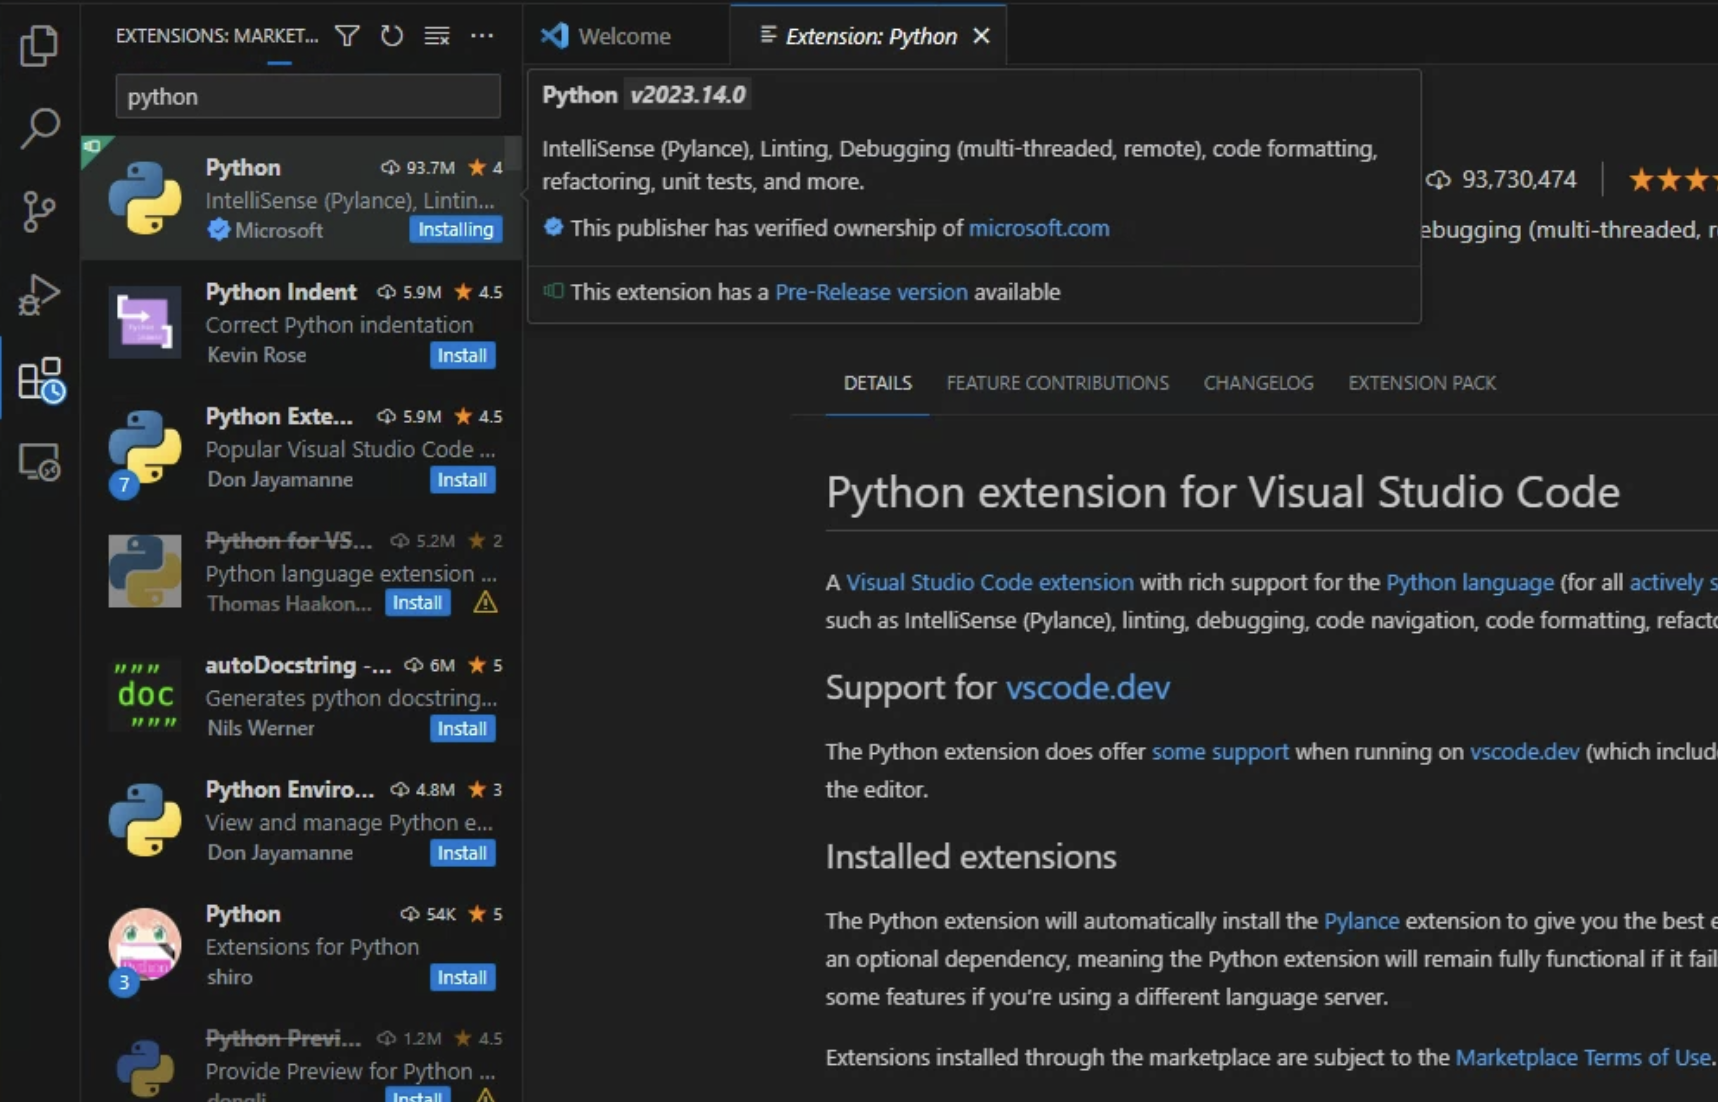
Task: Click the extensions search field containing python
Action: point(308,97)
